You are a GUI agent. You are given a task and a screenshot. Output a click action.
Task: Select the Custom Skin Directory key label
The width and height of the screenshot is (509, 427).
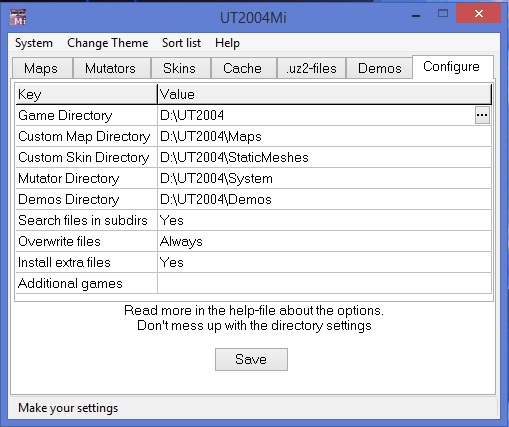coord(86,157)
